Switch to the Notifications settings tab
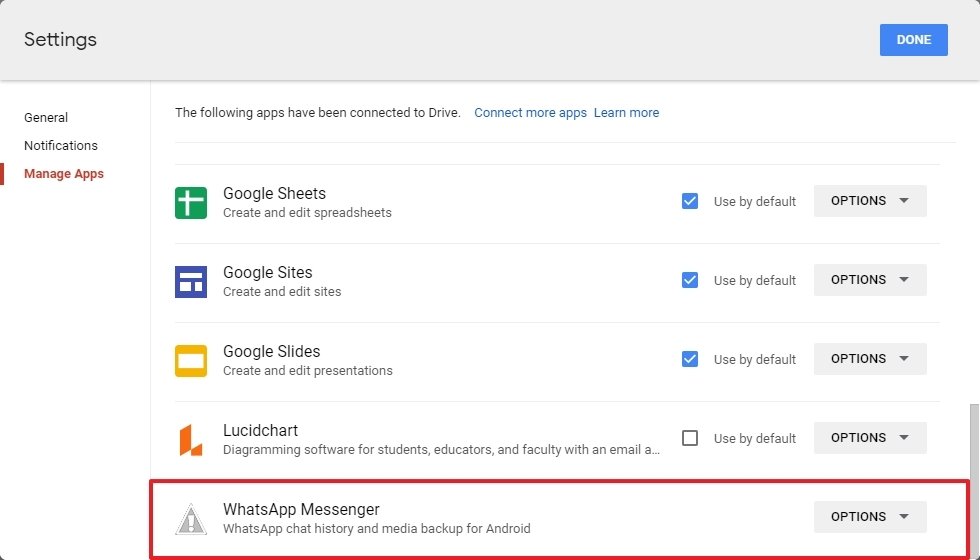Viewport: 980px width, 560px height. [61, 146]
